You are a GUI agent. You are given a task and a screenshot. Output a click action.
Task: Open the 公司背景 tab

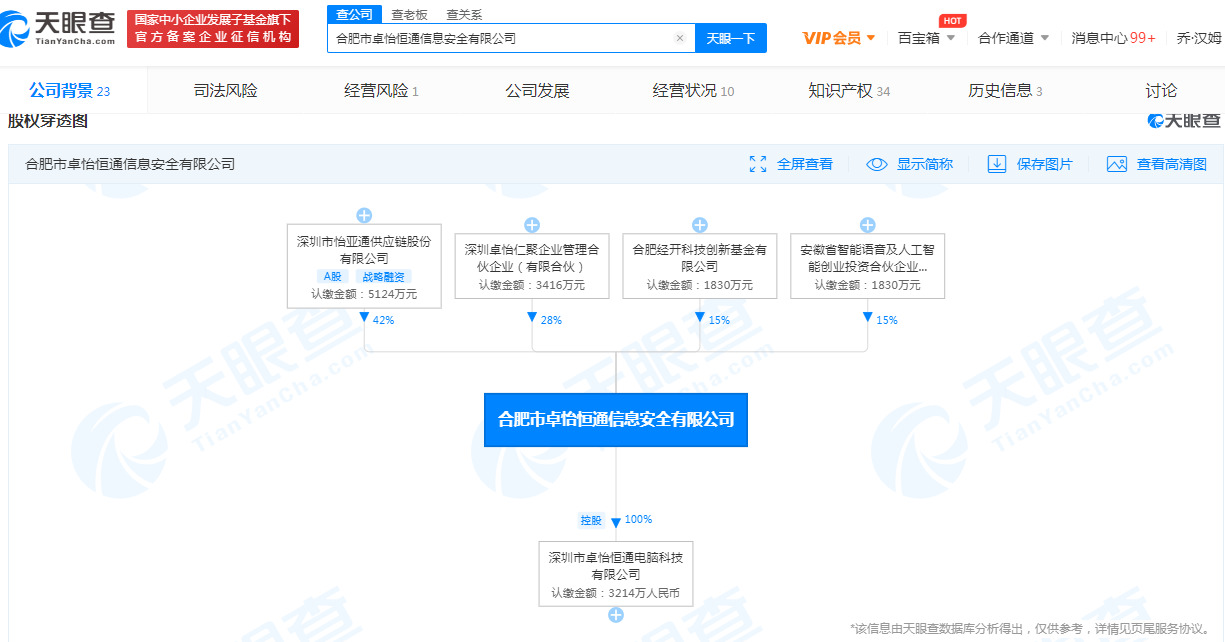point(69,91)
